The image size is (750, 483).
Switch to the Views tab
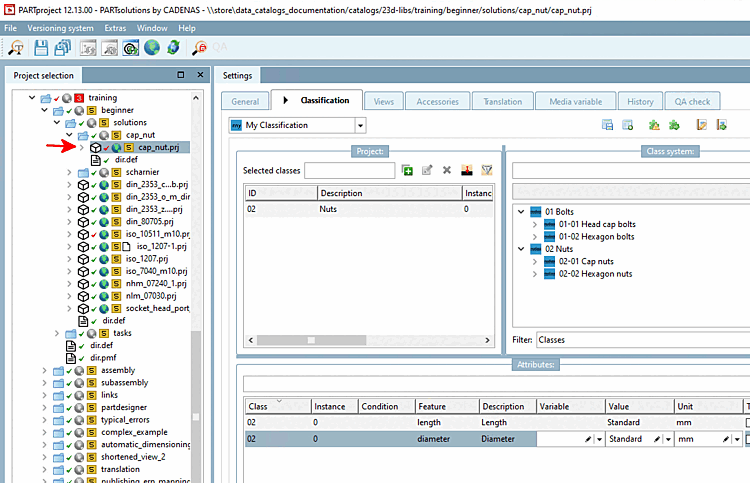(384, 101)
